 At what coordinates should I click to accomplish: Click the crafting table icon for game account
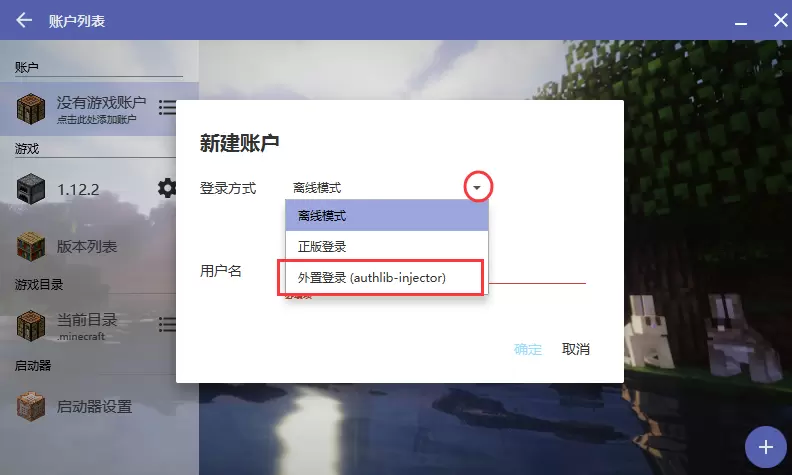coord(31,109)
